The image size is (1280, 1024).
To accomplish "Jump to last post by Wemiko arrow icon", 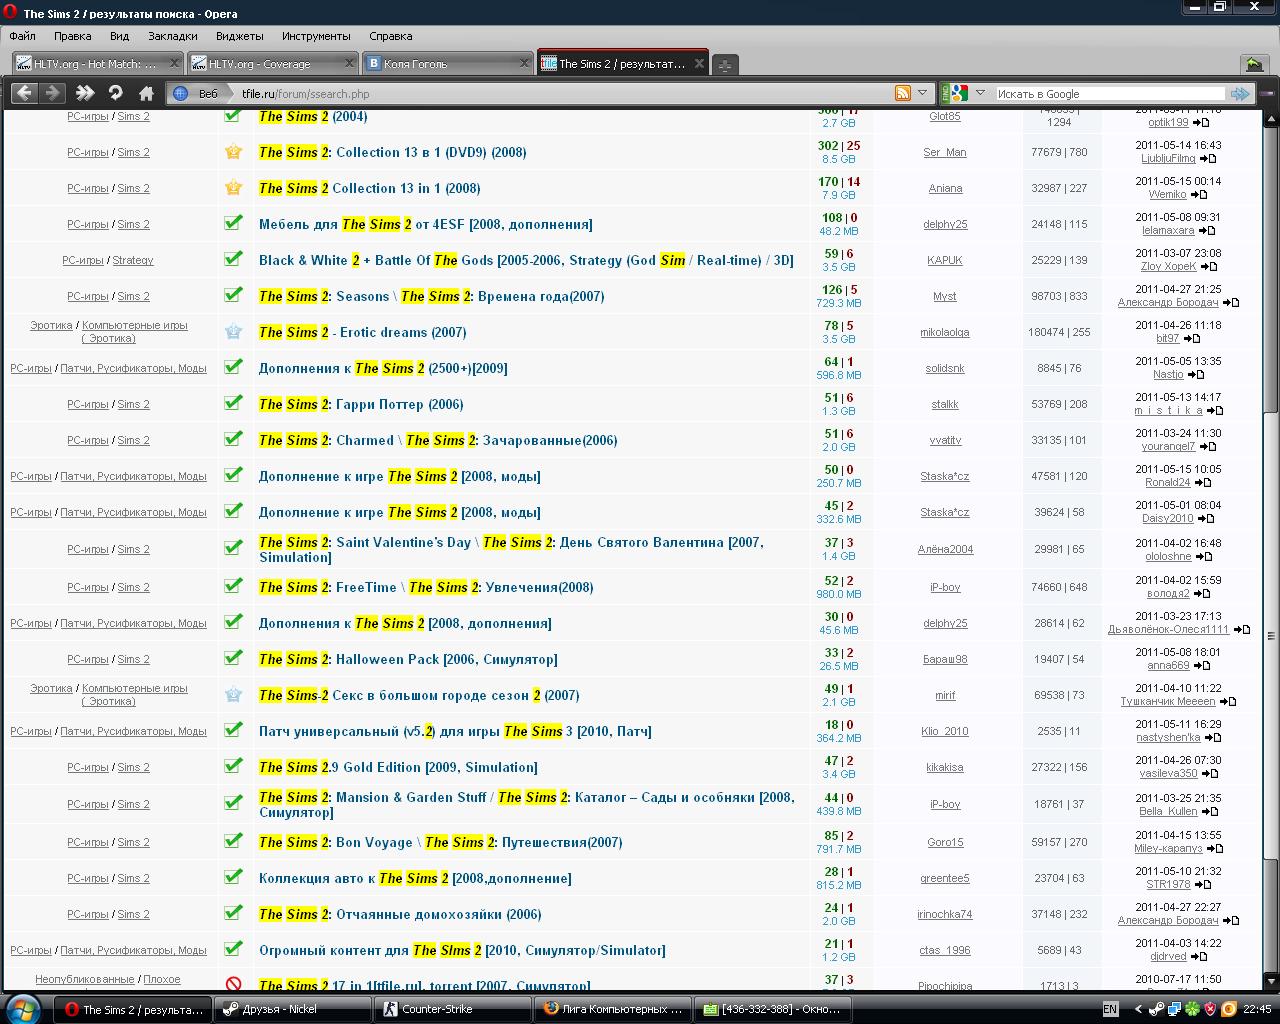I will point(1198,195).
